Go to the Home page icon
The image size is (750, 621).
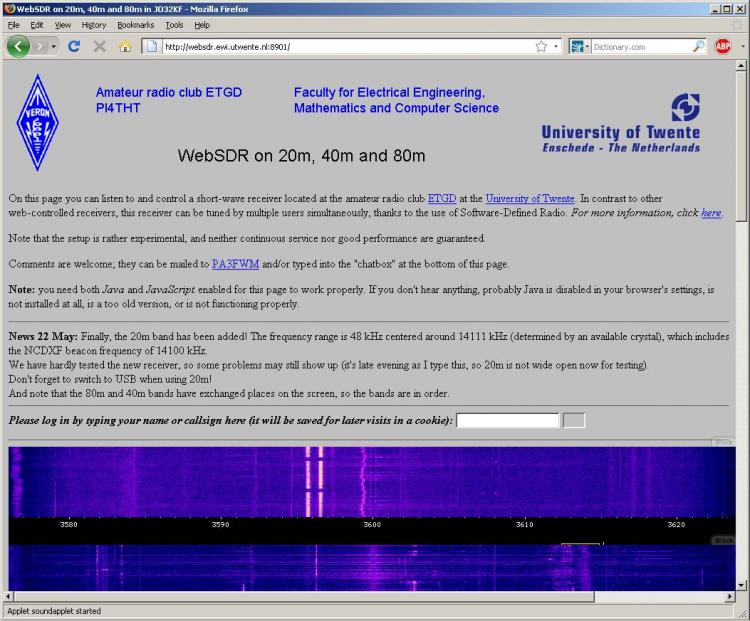tap(125, 46)
